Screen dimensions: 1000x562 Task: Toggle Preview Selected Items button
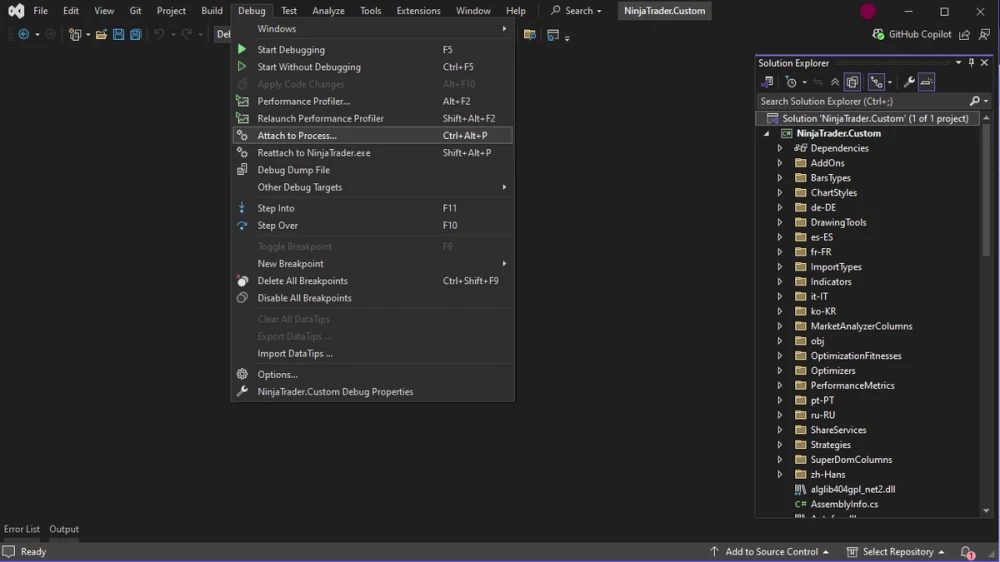click(x=927, y=82)
